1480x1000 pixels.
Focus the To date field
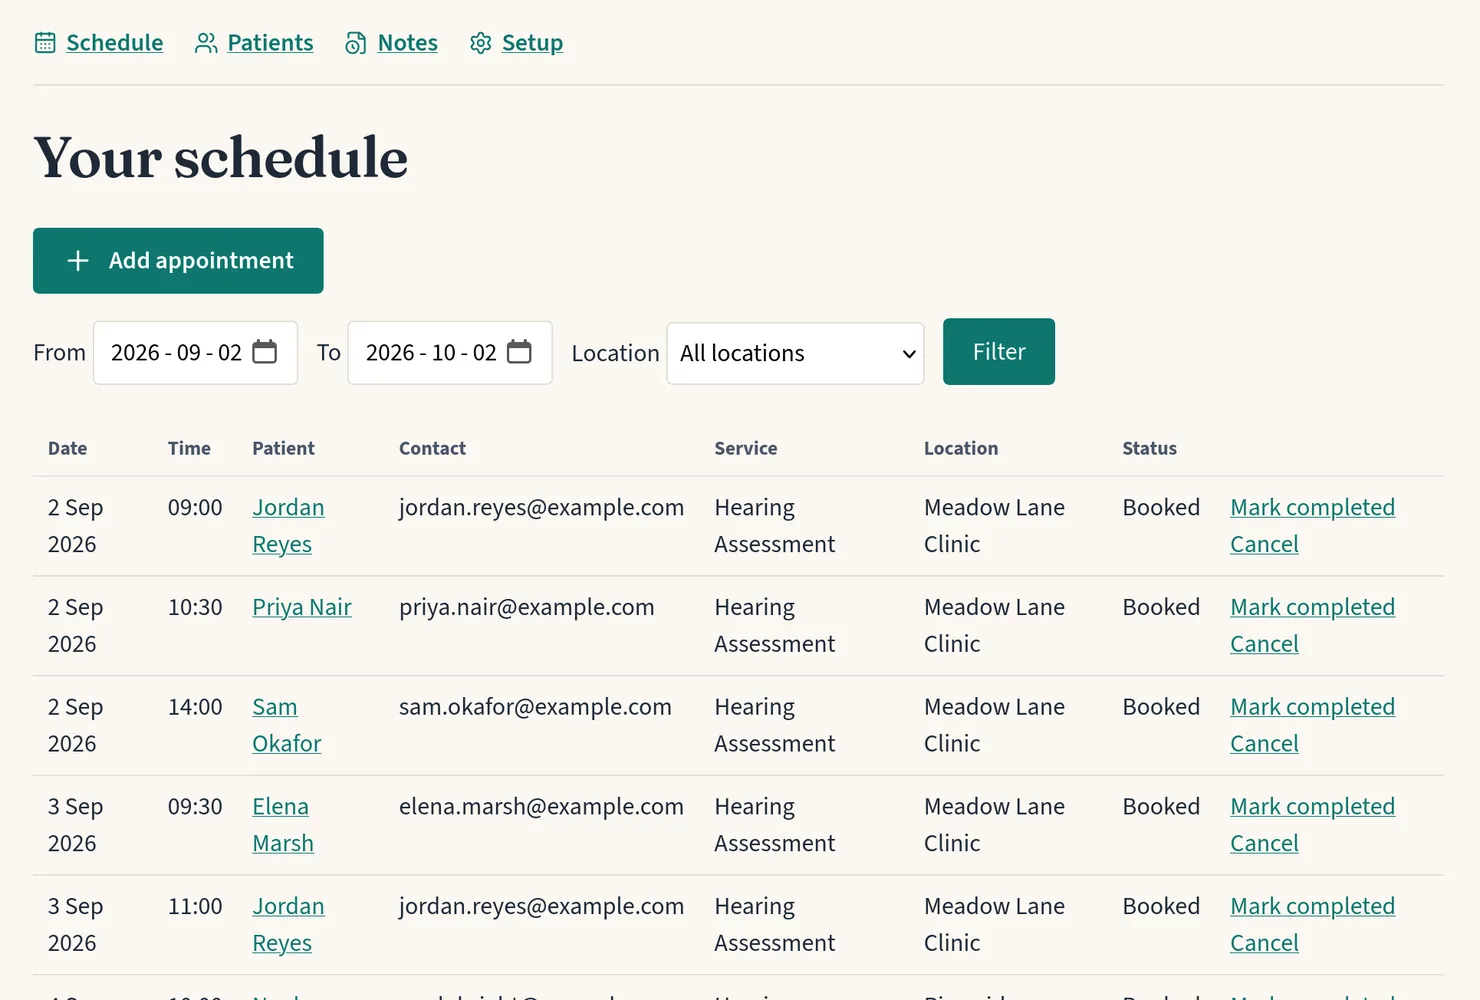[450, 353]
